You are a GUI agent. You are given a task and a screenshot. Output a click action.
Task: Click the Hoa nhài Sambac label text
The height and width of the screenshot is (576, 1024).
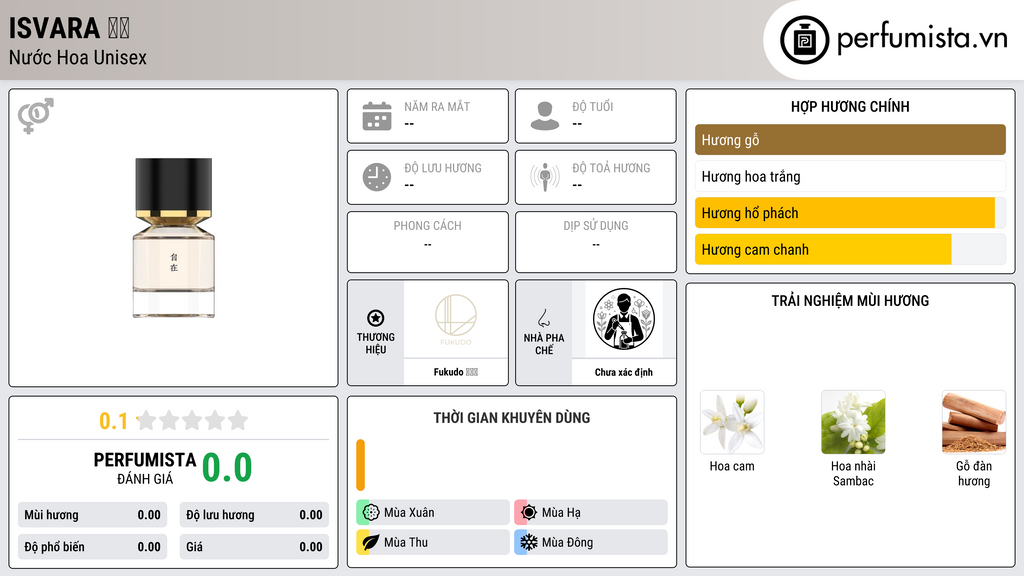pyautogui.click(x=853, y=473)
